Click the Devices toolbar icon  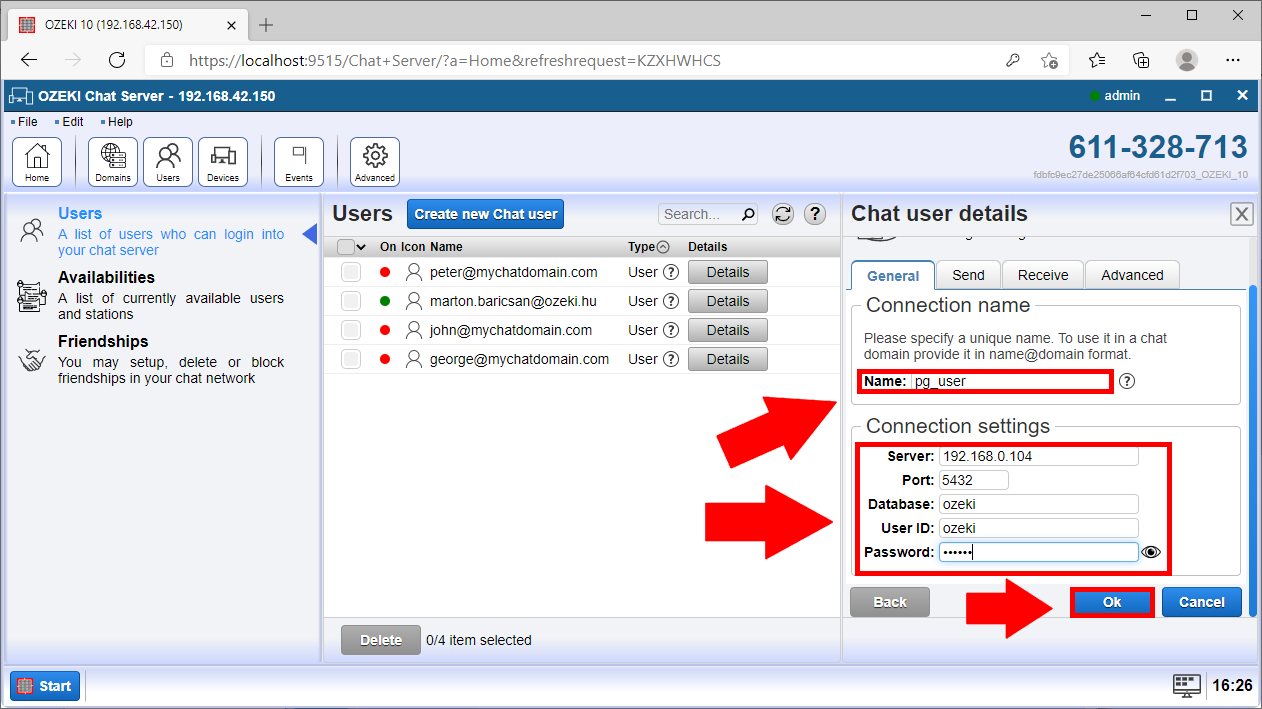[223, 162]
